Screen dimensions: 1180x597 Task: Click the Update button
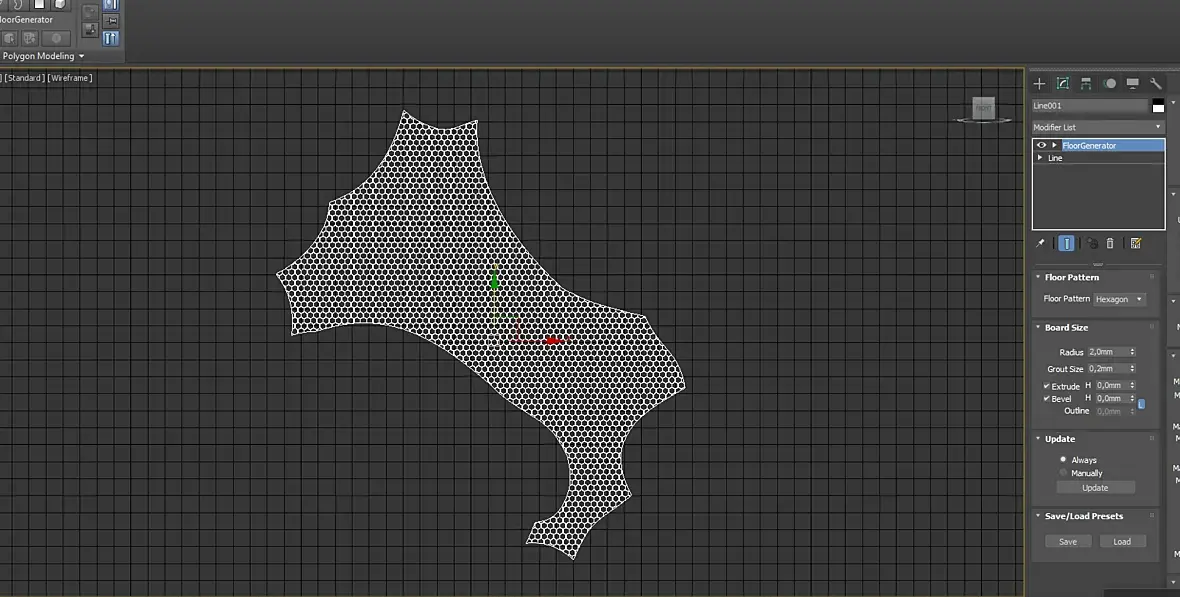(x=1095, y=488)
